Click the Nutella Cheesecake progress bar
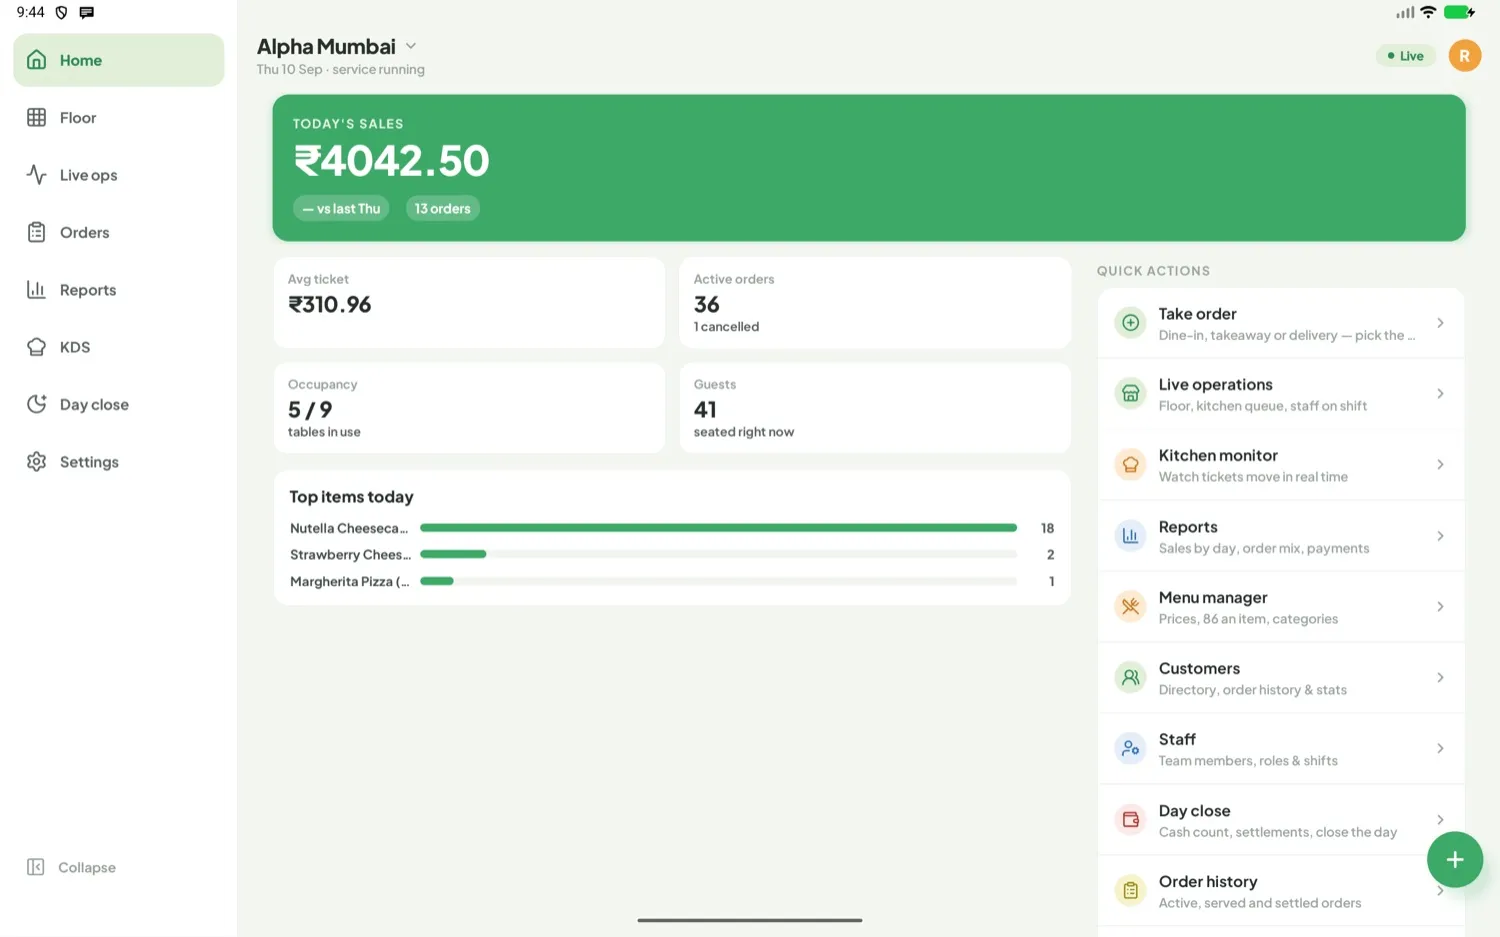 click(718, 528)
